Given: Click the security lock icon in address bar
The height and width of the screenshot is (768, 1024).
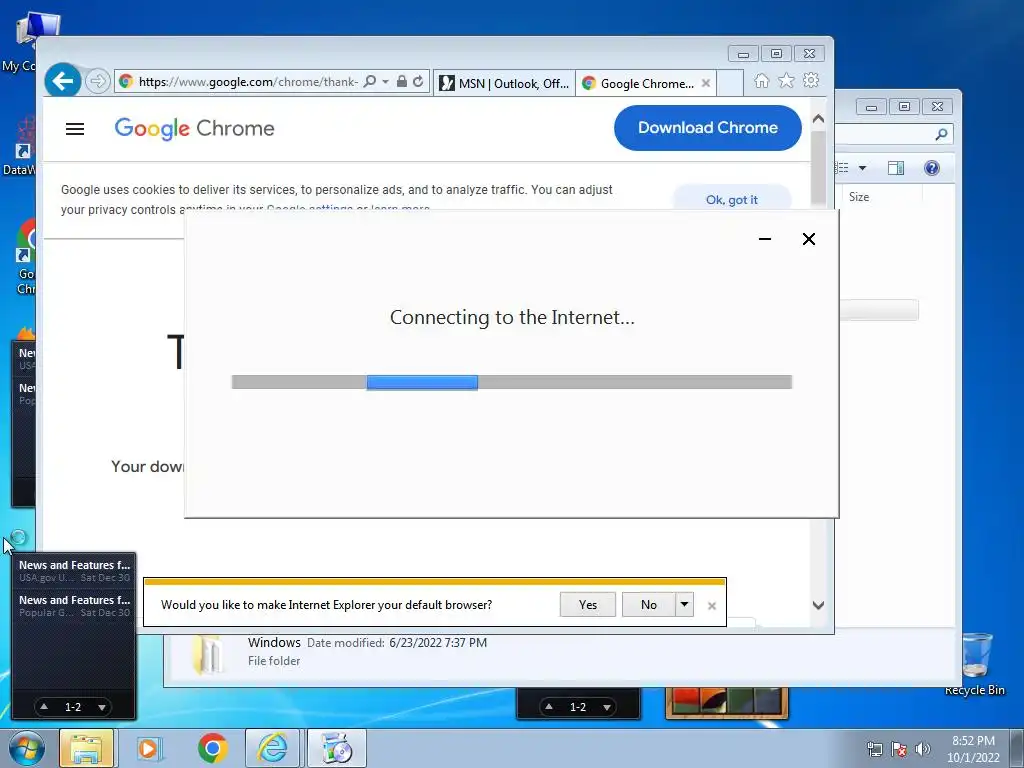Looking at the screenshot, I should [x=402, y=82].
